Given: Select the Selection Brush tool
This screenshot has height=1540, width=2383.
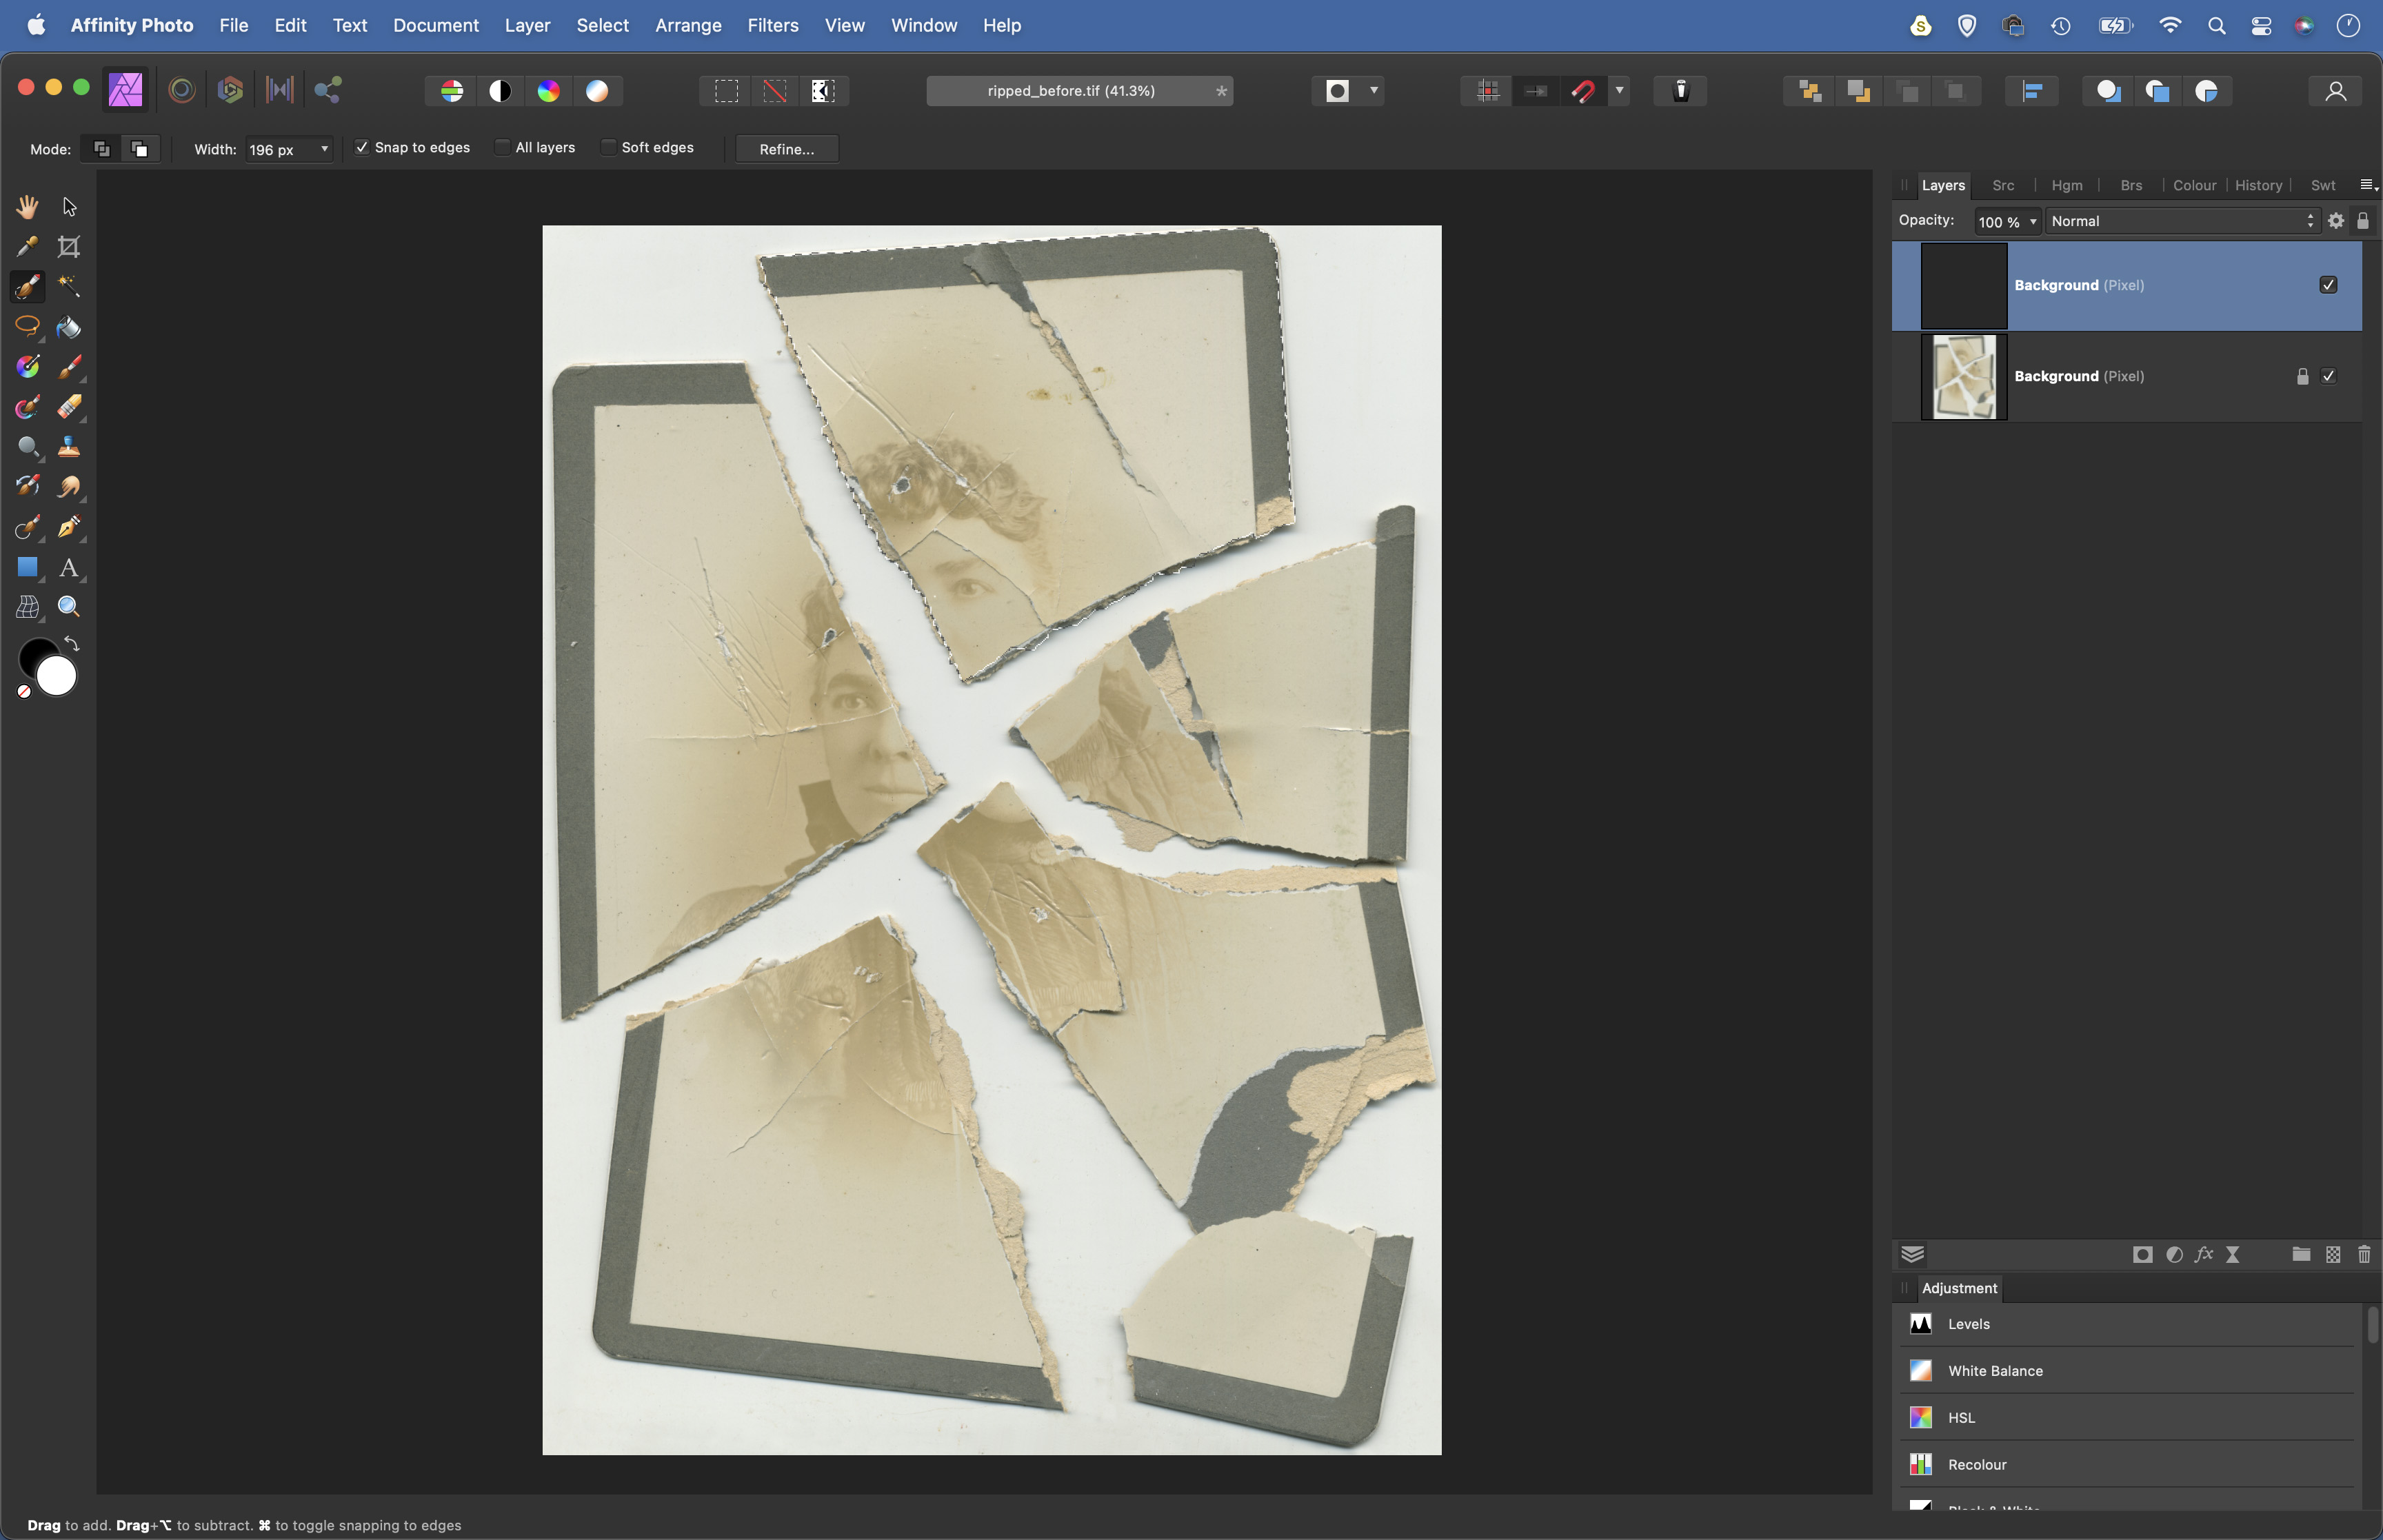Looking at the screenshot, I should (x=27, y=286).
